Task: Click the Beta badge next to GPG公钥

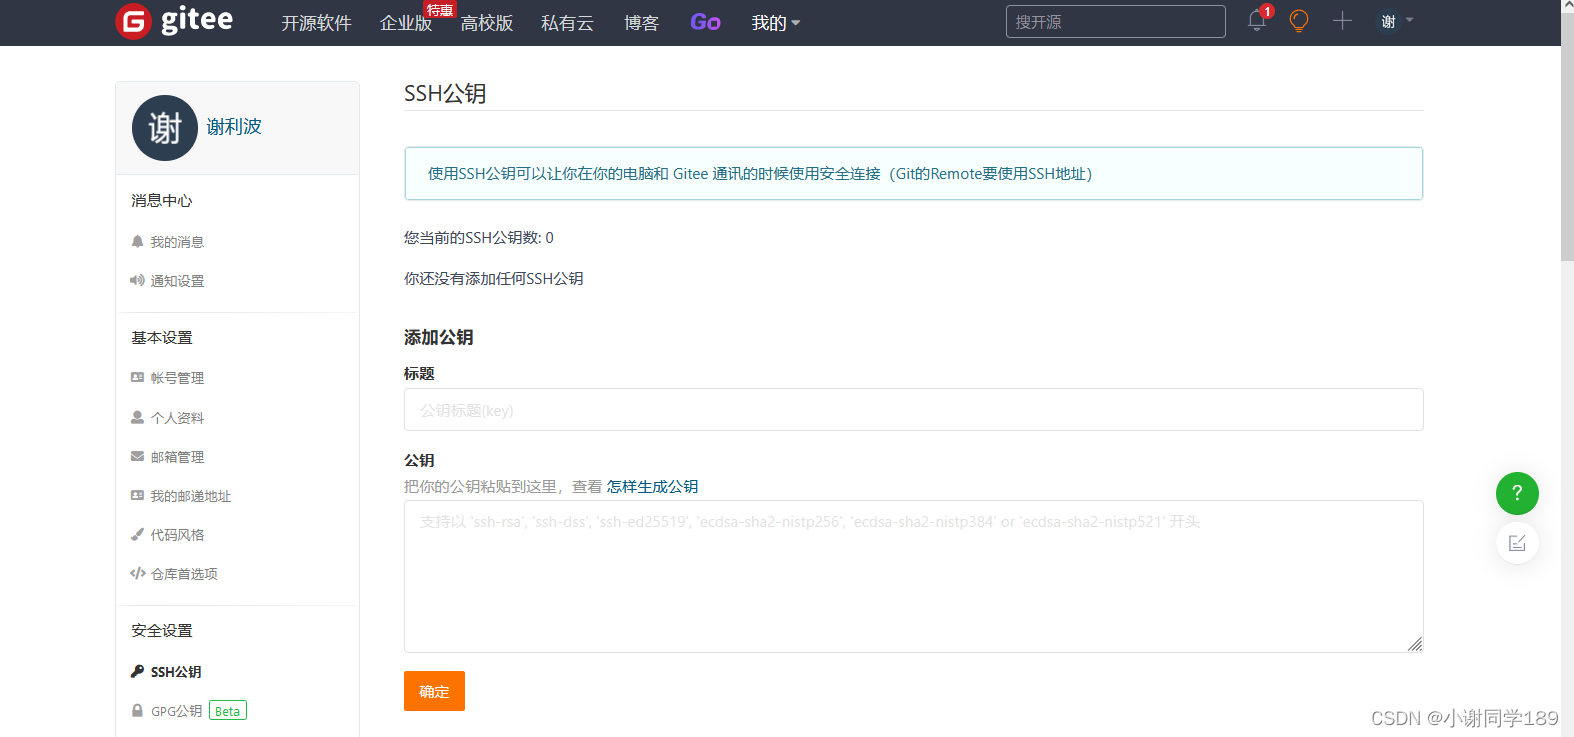Action: [228, 711]
